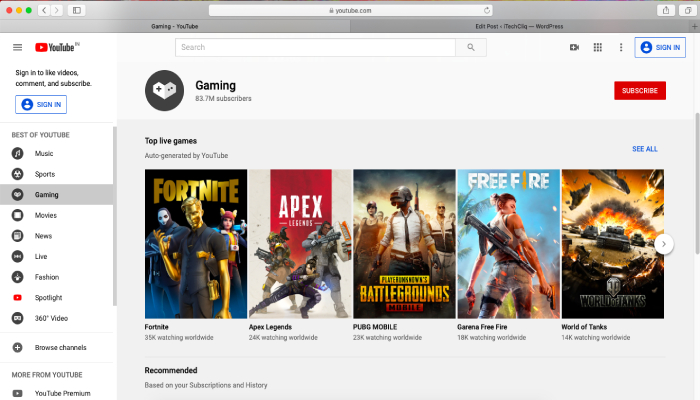The image size is (700, 400).
Task: Open the Apex Legends game thumbnail
Action: click(x=300, y=244)
